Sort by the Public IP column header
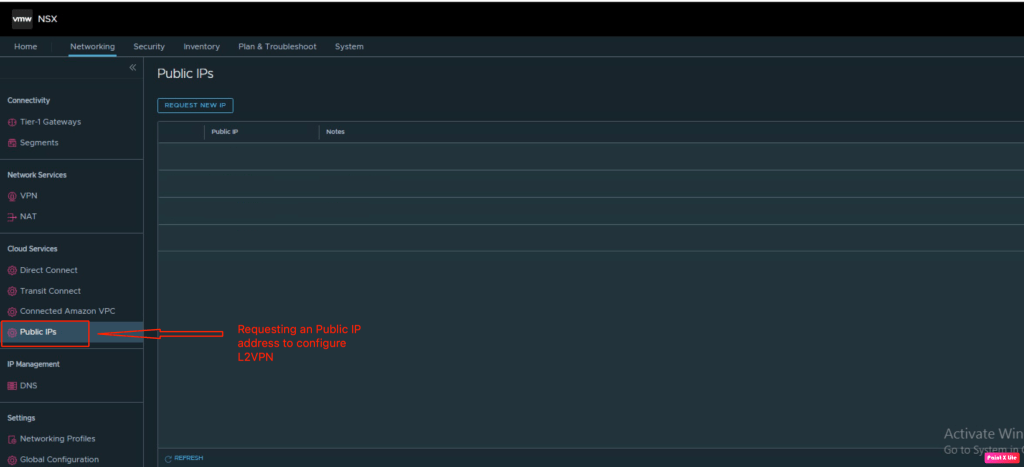 point(224,132)
